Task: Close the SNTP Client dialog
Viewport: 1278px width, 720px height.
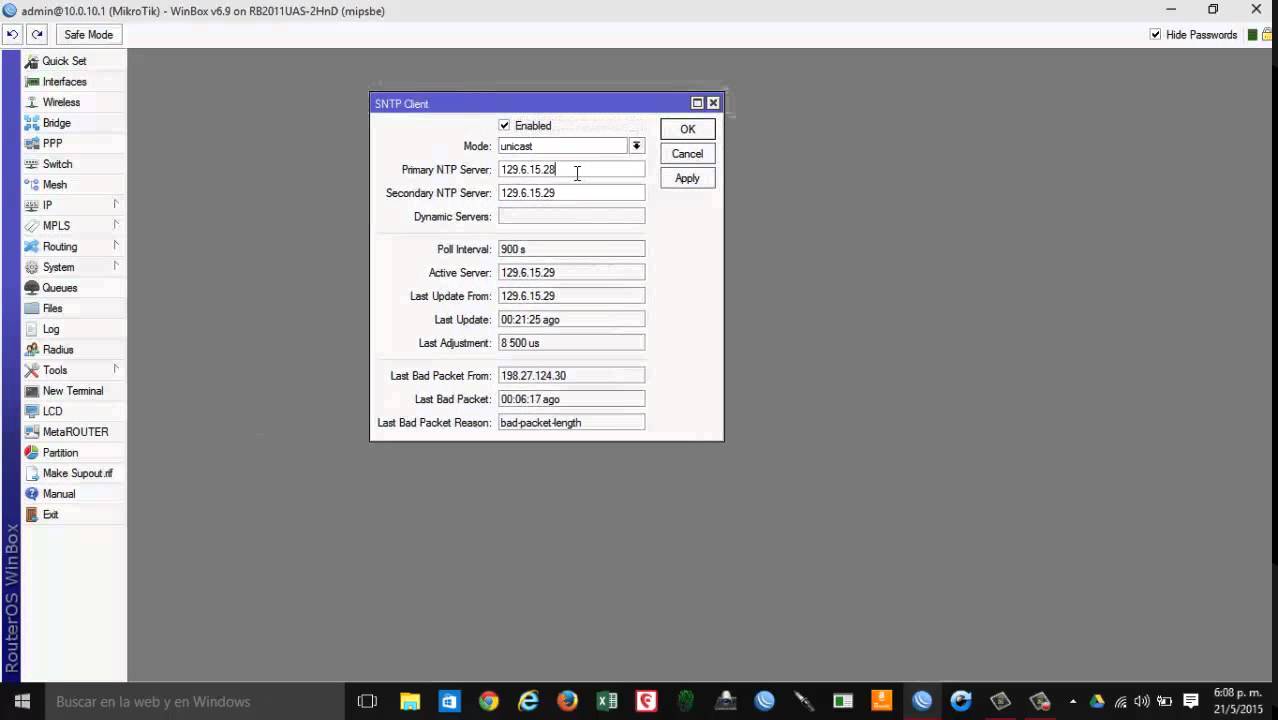Action: tap(713, 103)
